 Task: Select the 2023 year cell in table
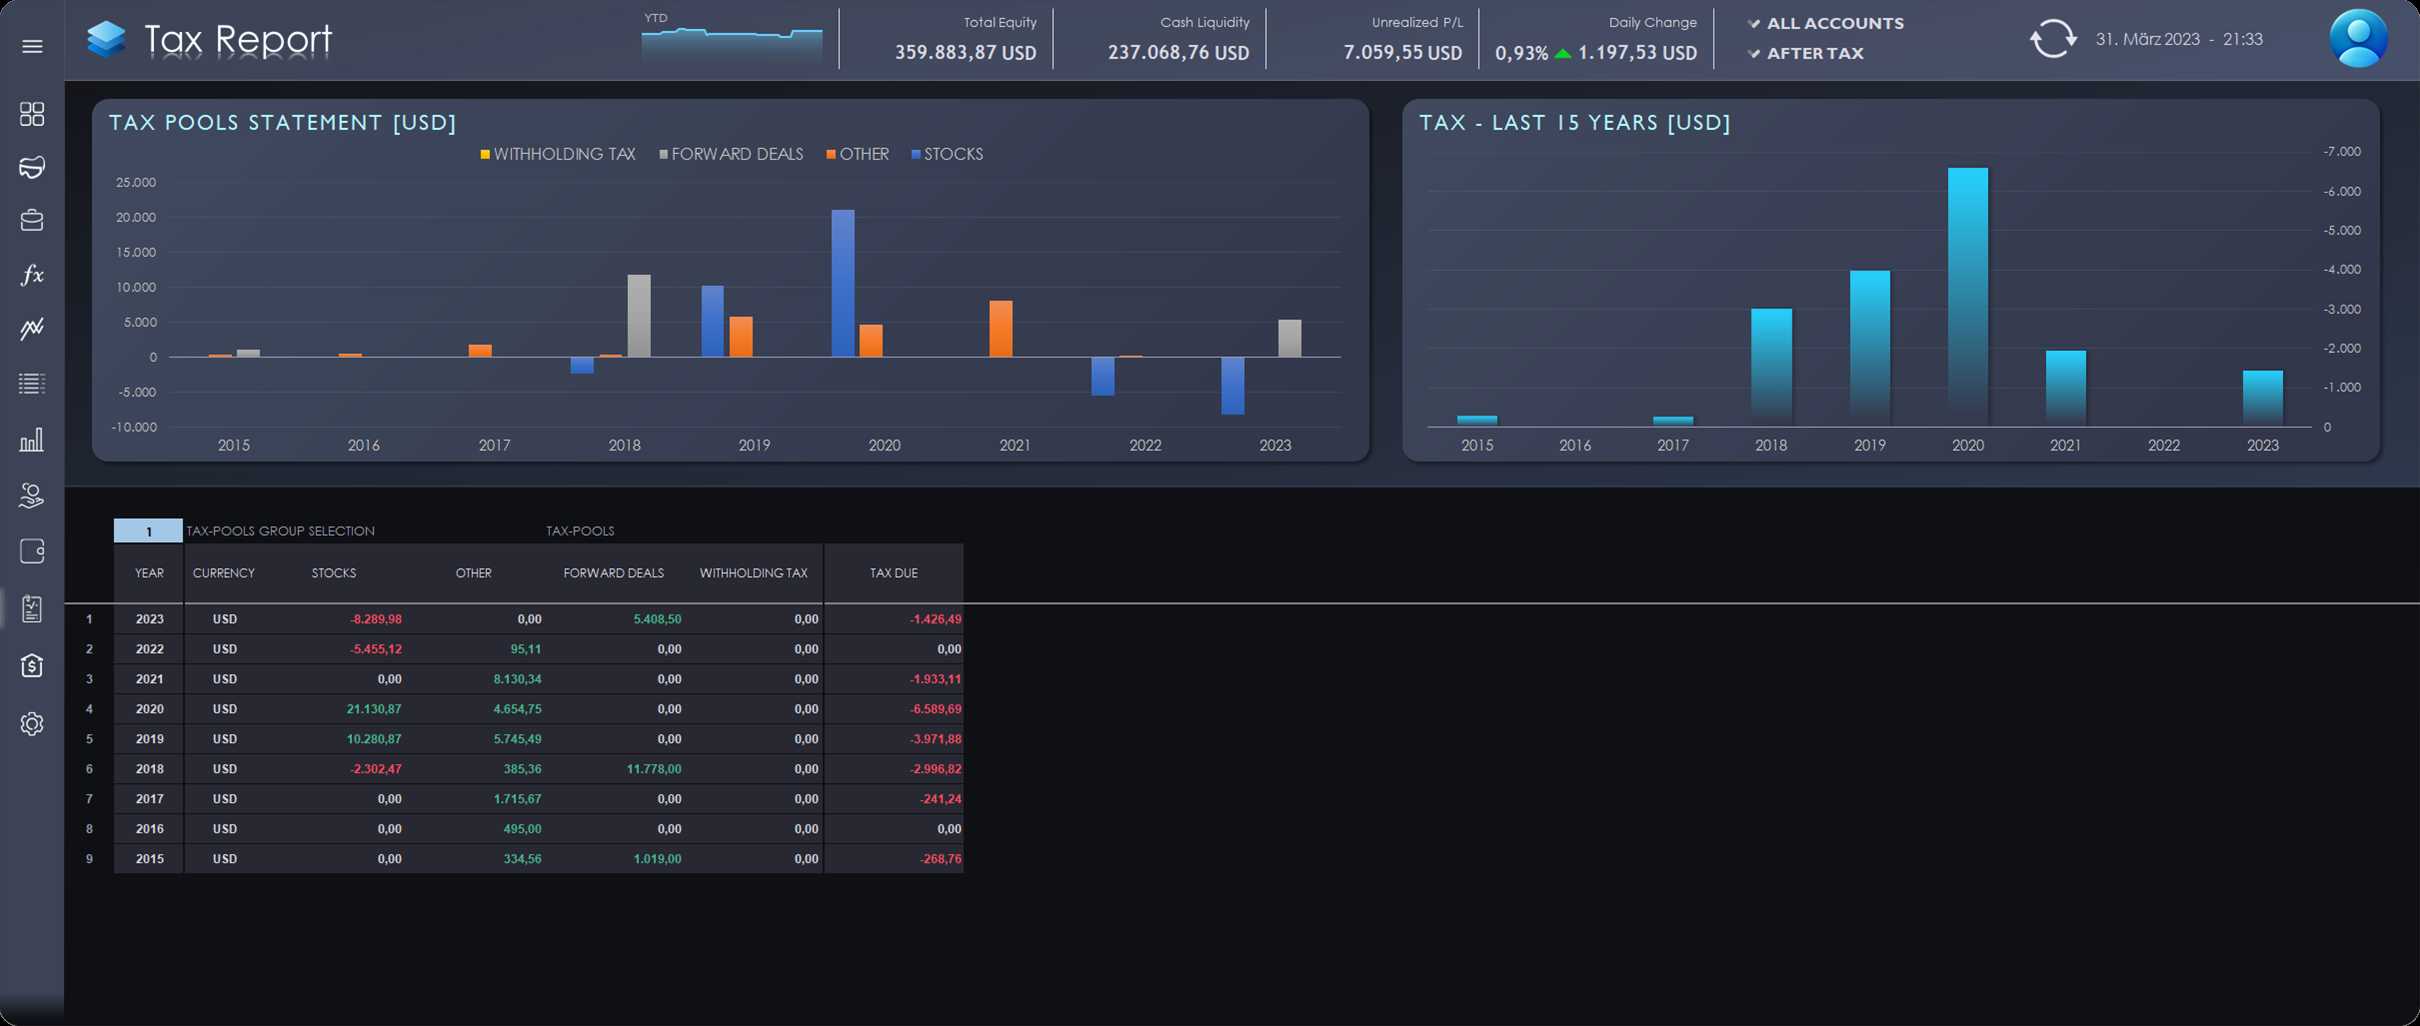coord(149,619)
